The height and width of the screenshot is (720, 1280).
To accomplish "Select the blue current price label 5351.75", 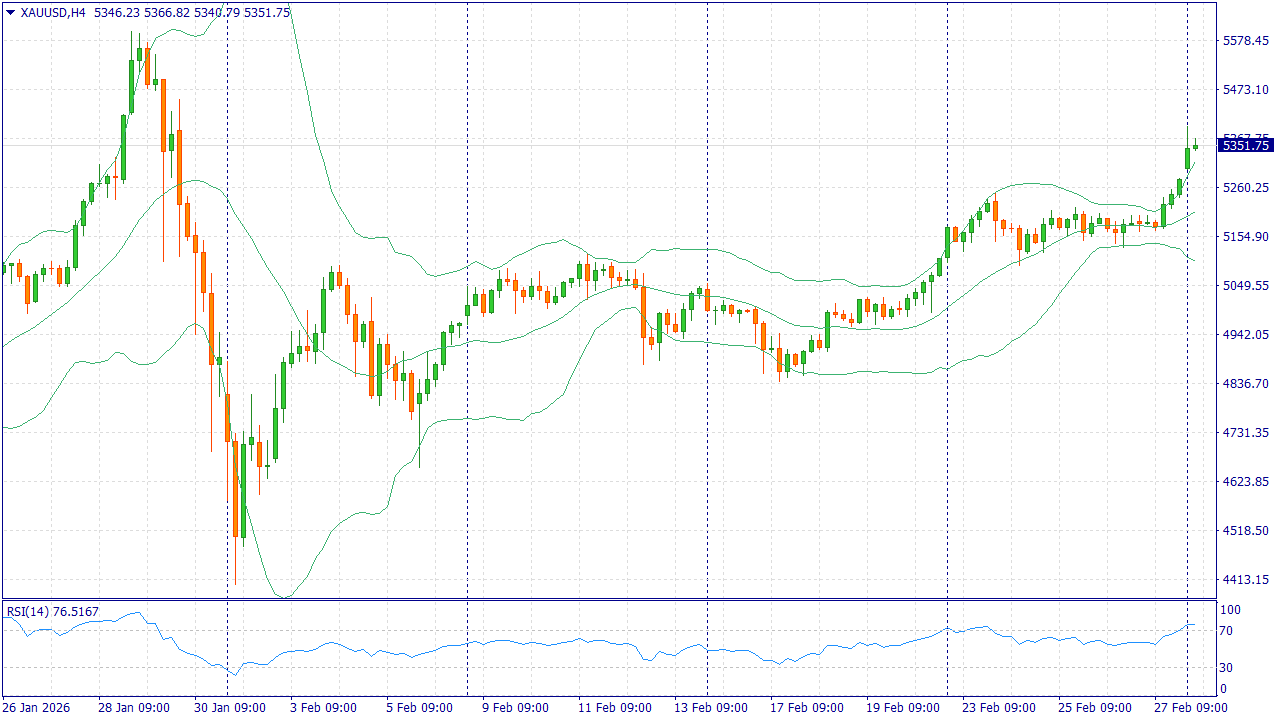I will [x=1245, y=145].
